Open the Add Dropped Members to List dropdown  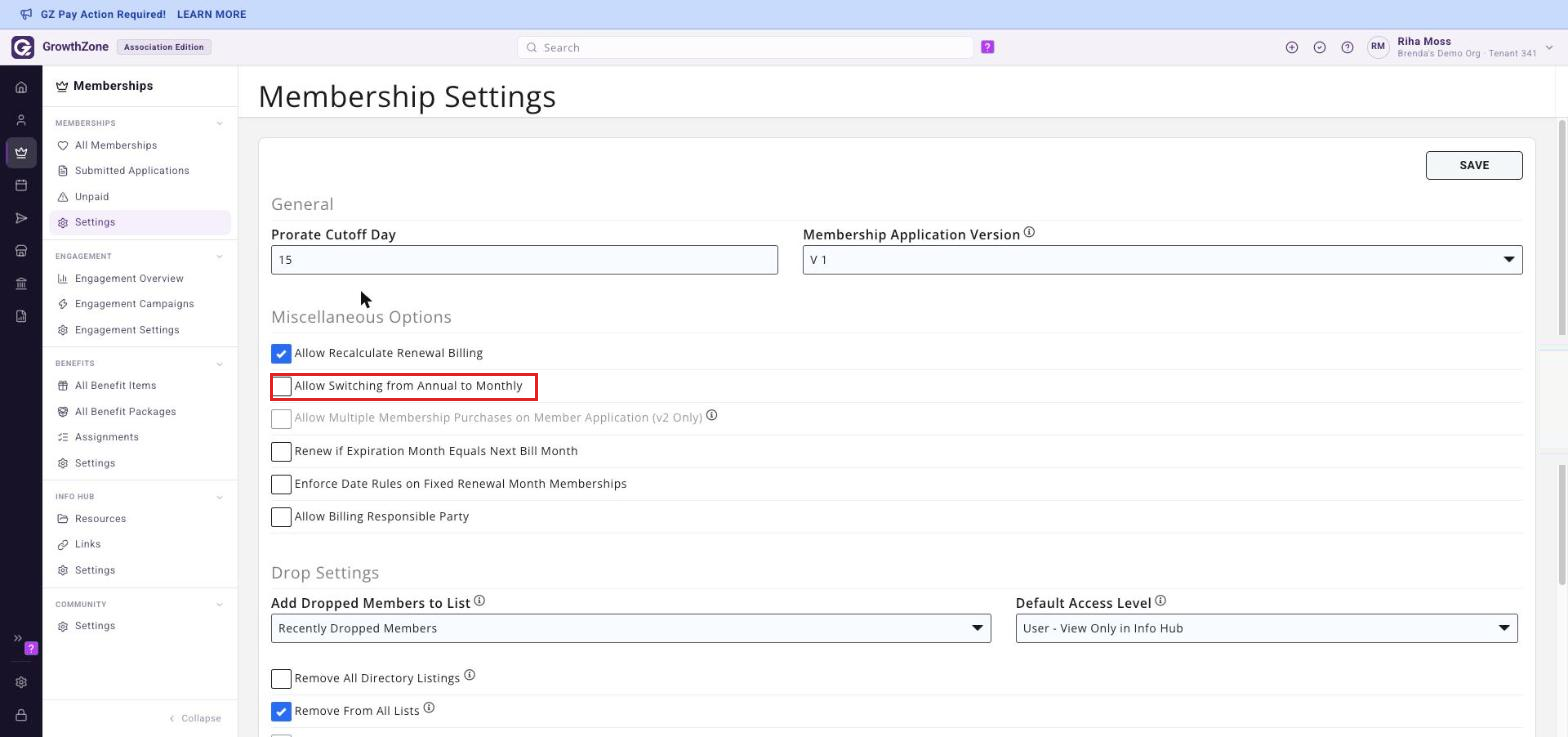(x=631, y=628)
